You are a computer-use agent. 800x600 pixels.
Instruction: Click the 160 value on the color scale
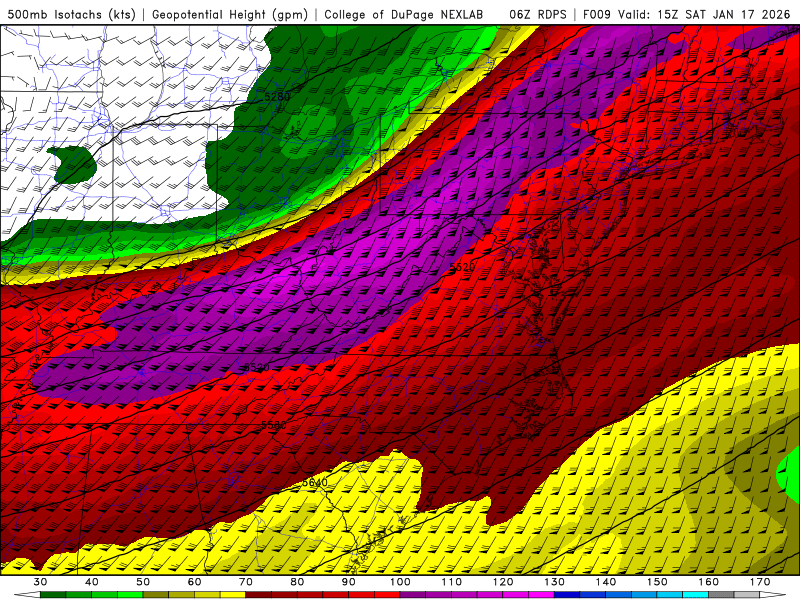(x=709, y=582)
